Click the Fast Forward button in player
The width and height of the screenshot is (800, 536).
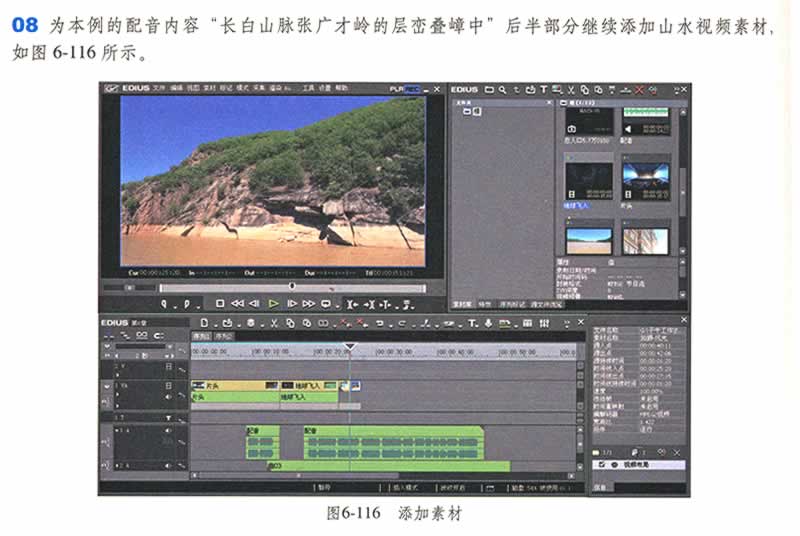309,303
